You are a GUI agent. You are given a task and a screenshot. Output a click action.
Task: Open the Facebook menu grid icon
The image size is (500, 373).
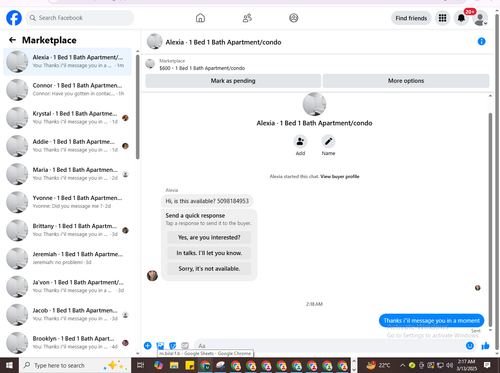[x=442, y=18]
